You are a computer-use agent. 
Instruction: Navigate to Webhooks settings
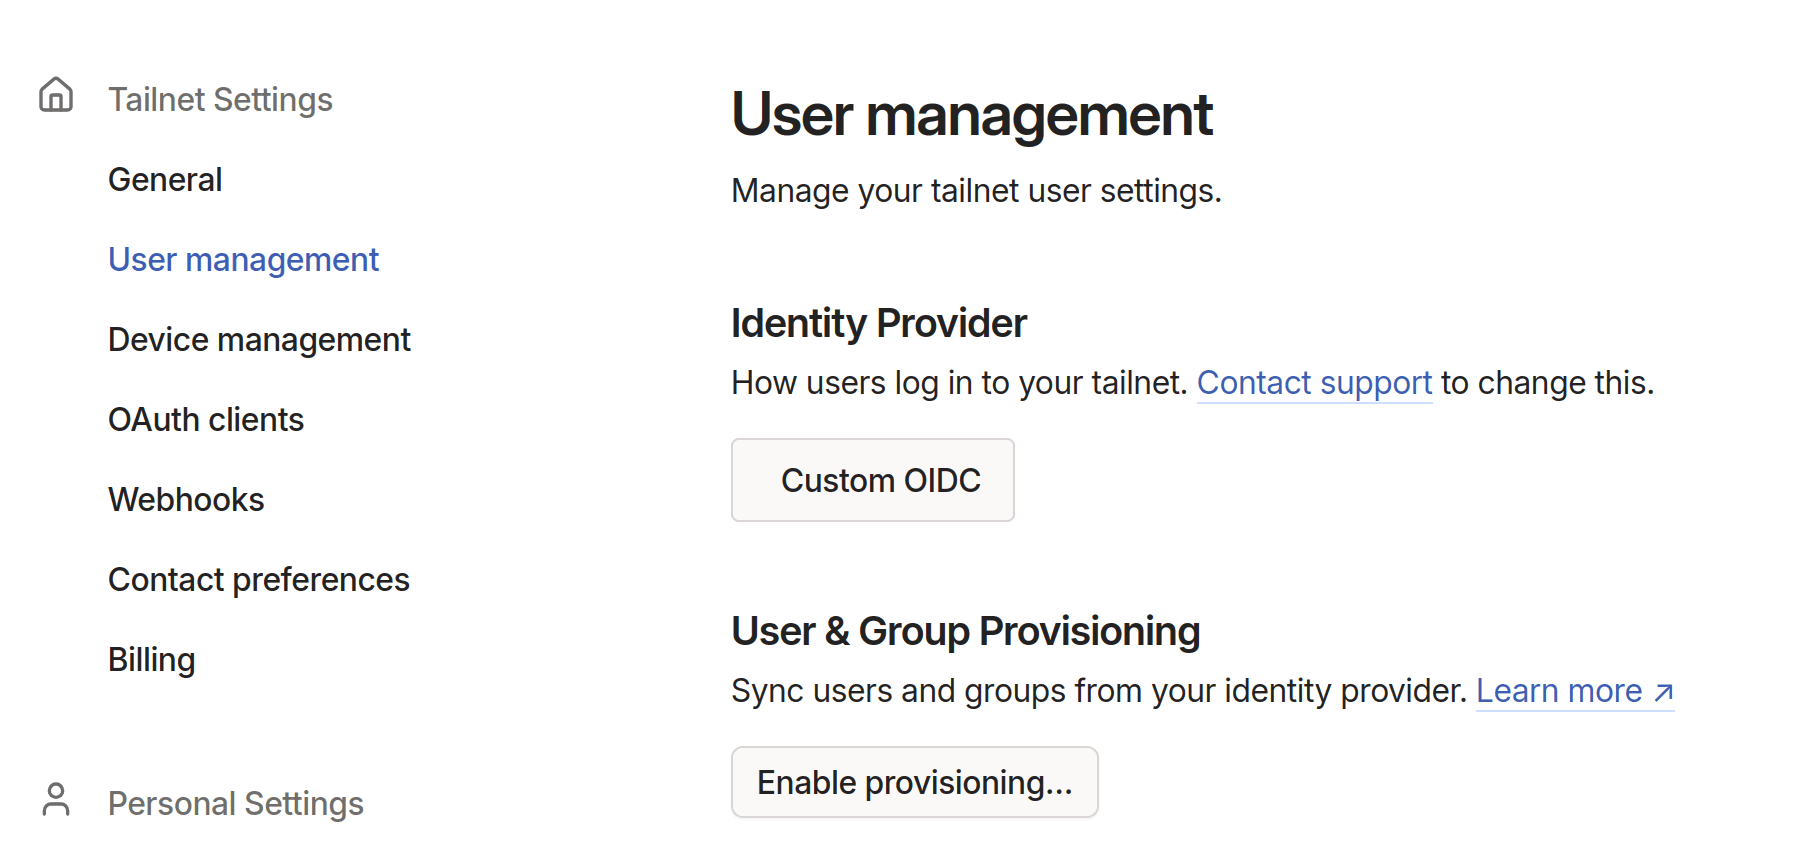tap(186, 500)
